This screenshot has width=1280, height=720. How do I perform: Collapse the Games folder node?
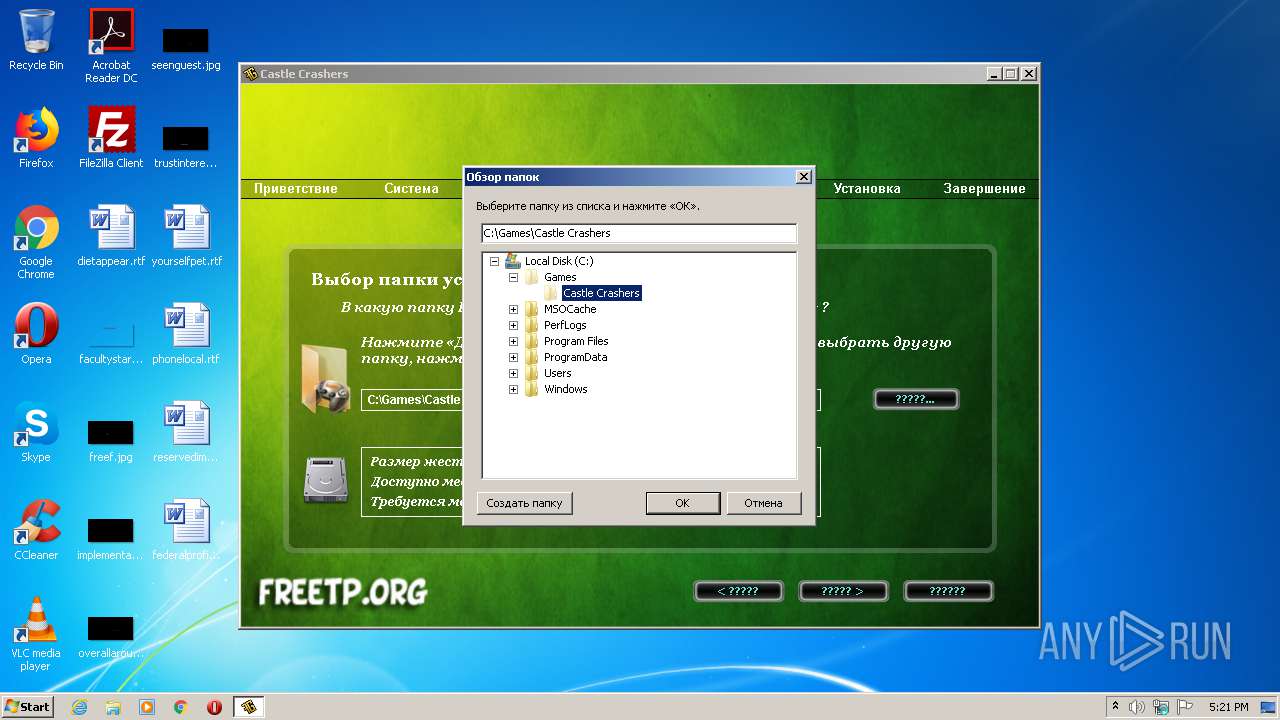(513, 277)
